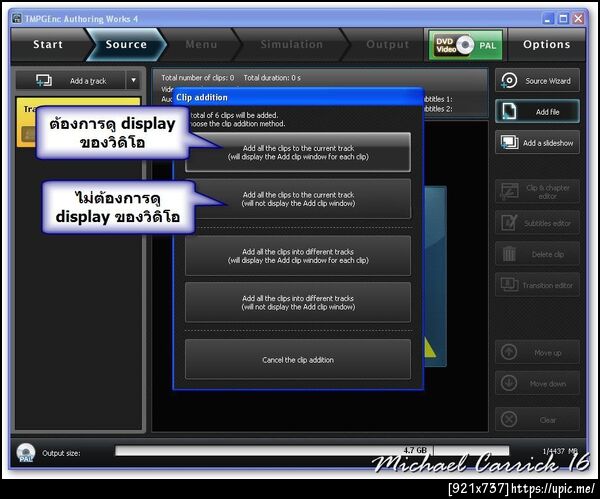
Task: Click the Add a track button
Action: pyautogui.click(x=70, y=81)
